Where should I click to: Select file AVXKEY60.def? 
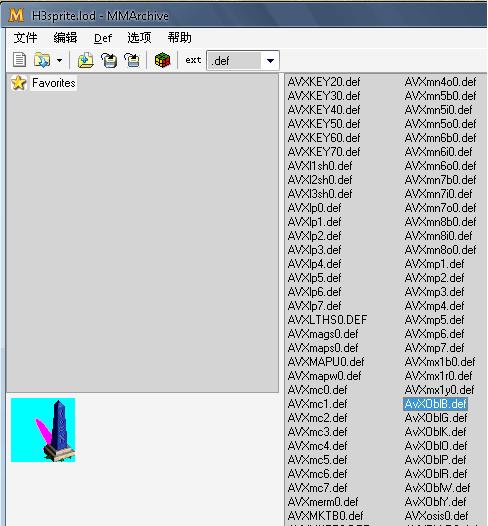click(324, 138)
